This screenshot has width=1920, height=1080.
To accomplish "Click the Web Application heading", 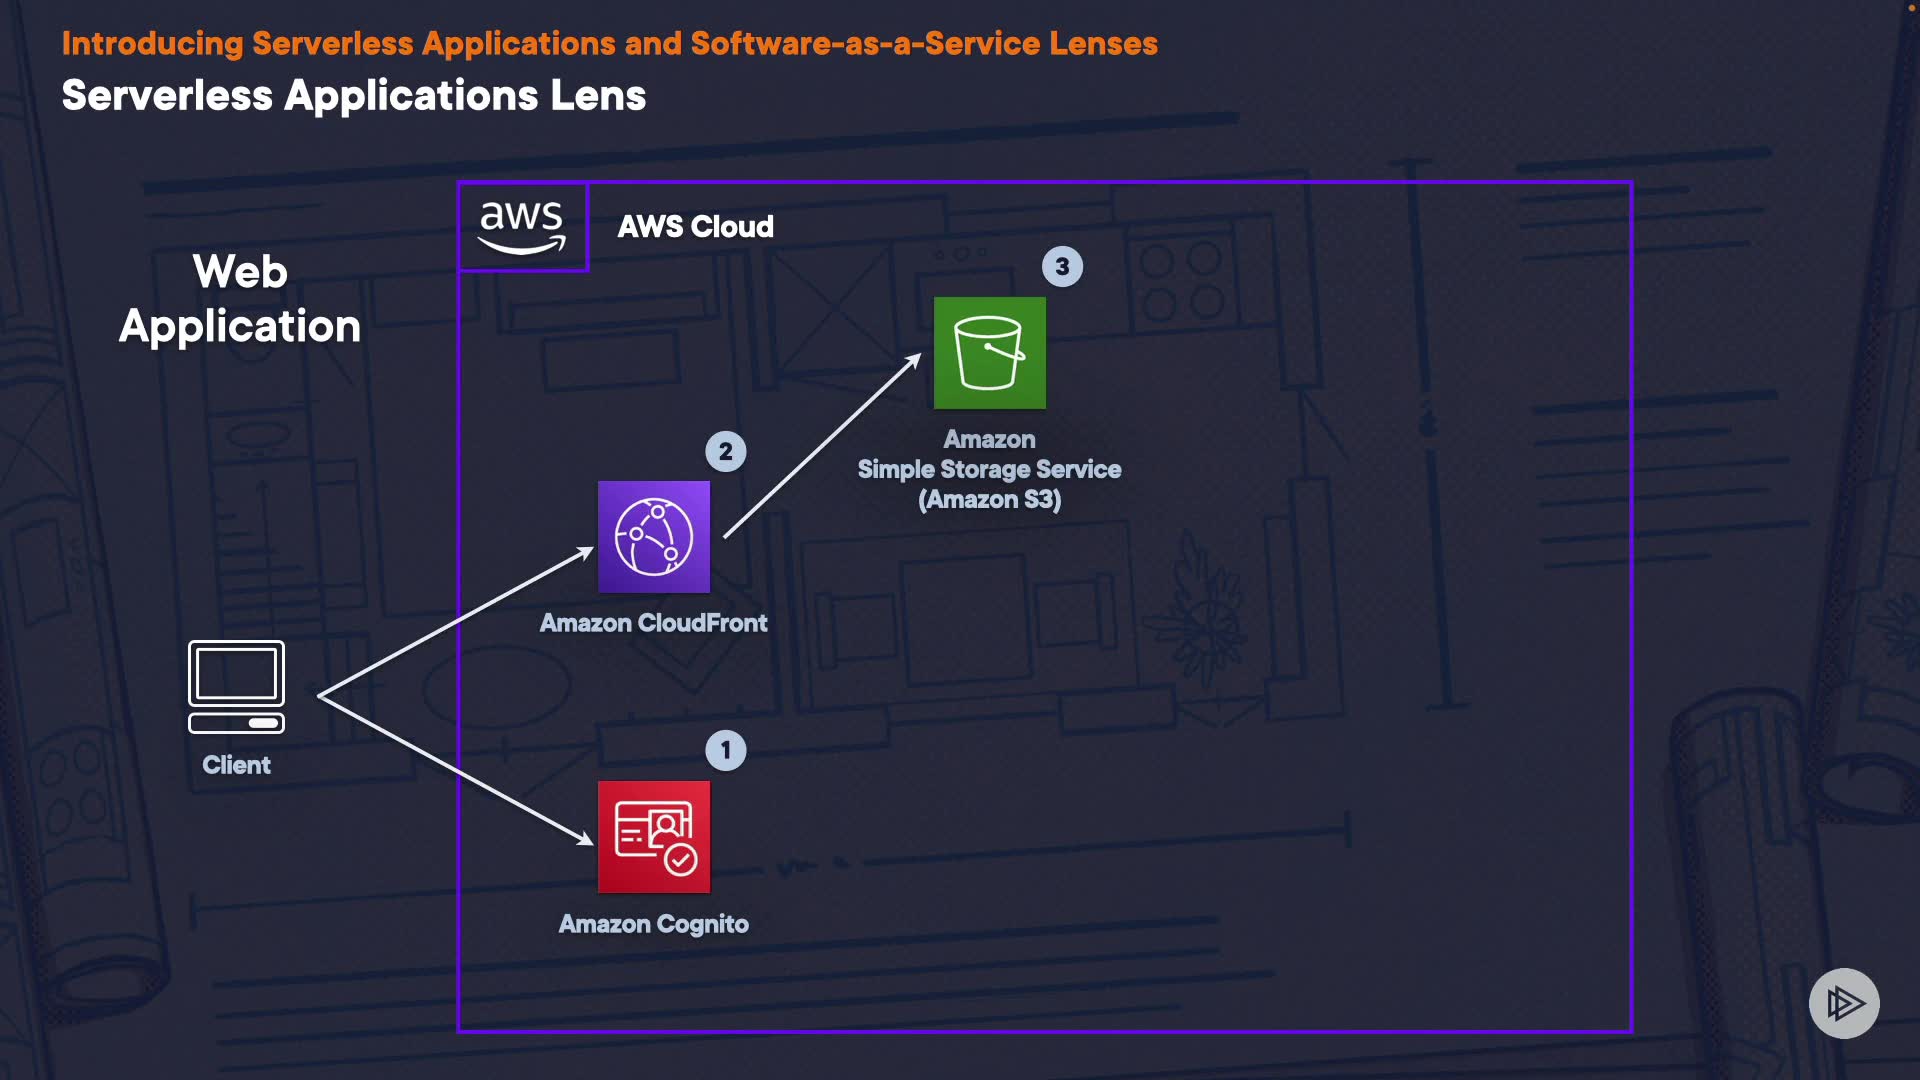I will [x=240, y=299].
